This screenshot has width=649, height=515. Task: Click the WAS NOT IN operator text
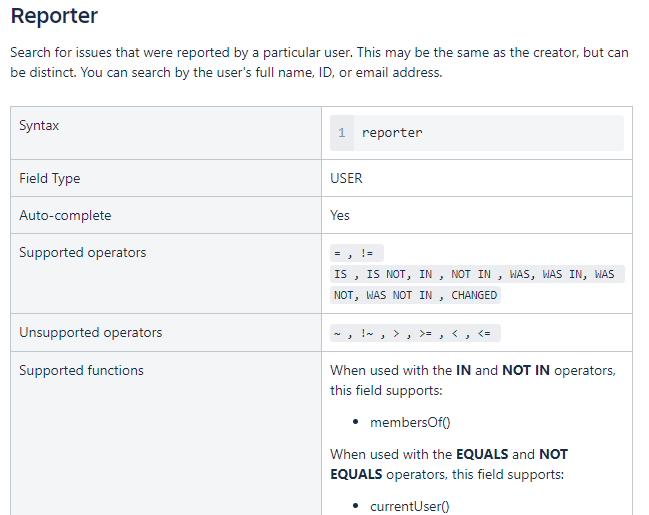pyautogui.click(x=399, y=295)
